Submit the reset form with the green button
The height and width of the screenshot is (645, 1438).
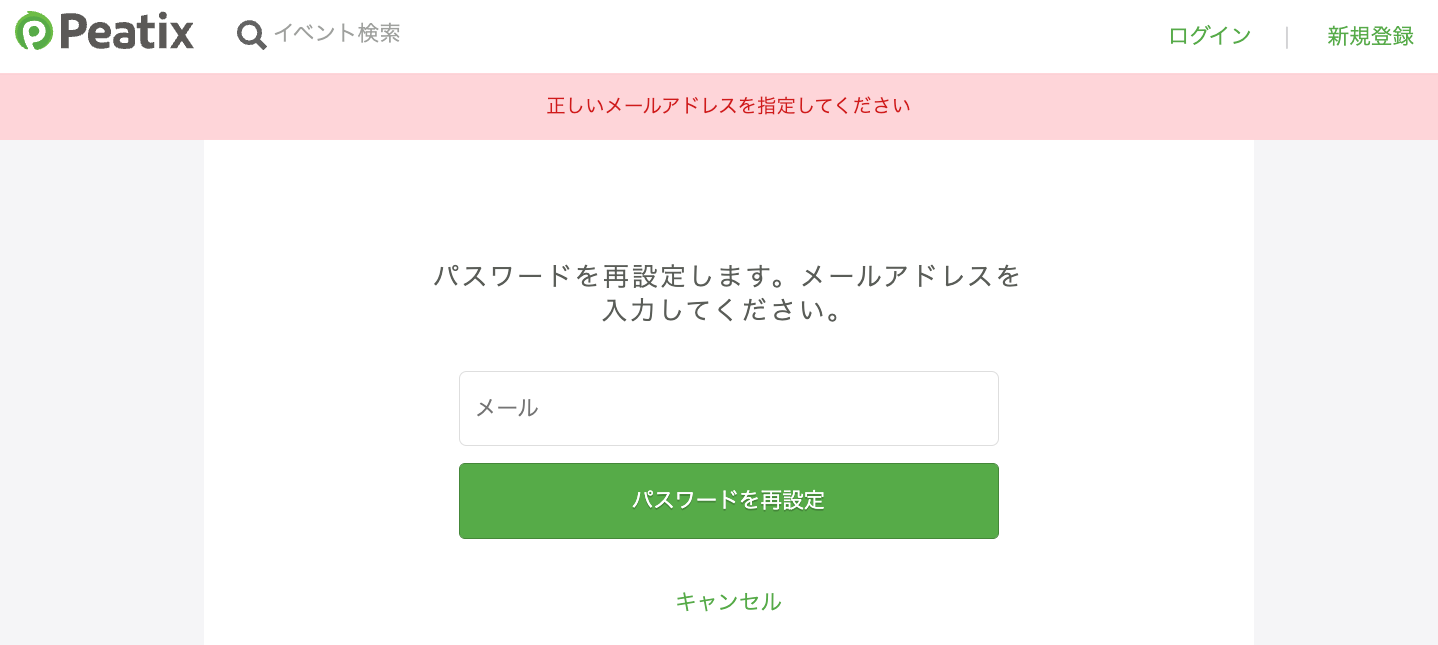(728, 500)
